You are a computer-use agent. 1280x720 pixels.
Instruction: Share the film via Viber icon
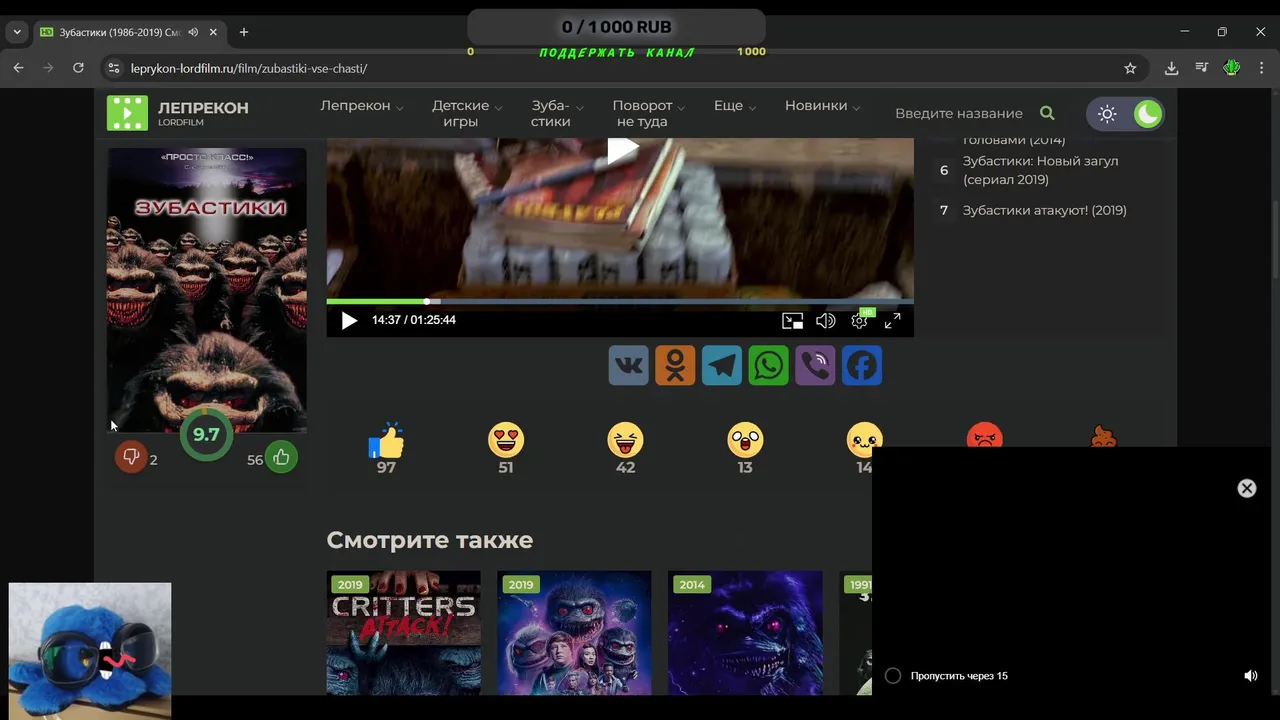pyautogui.click(x=815, y=366)
